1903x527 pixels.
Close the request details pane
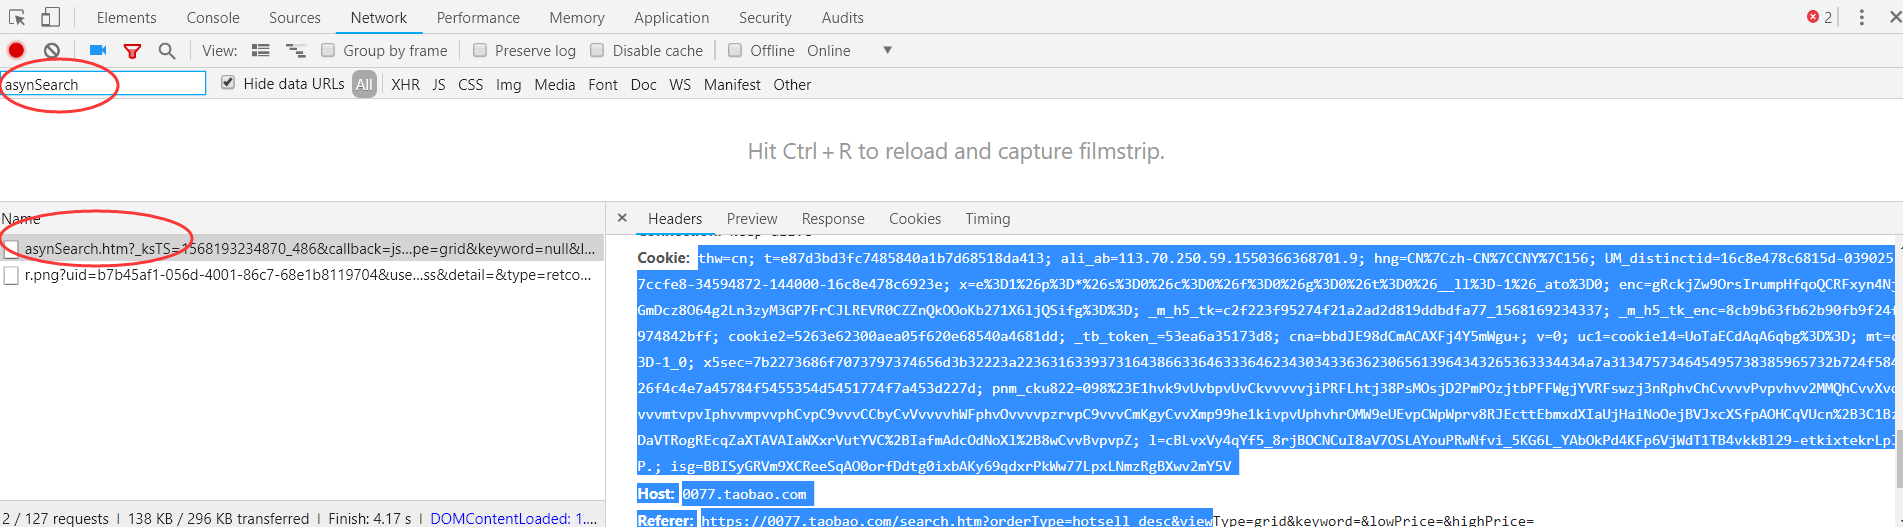622,218
